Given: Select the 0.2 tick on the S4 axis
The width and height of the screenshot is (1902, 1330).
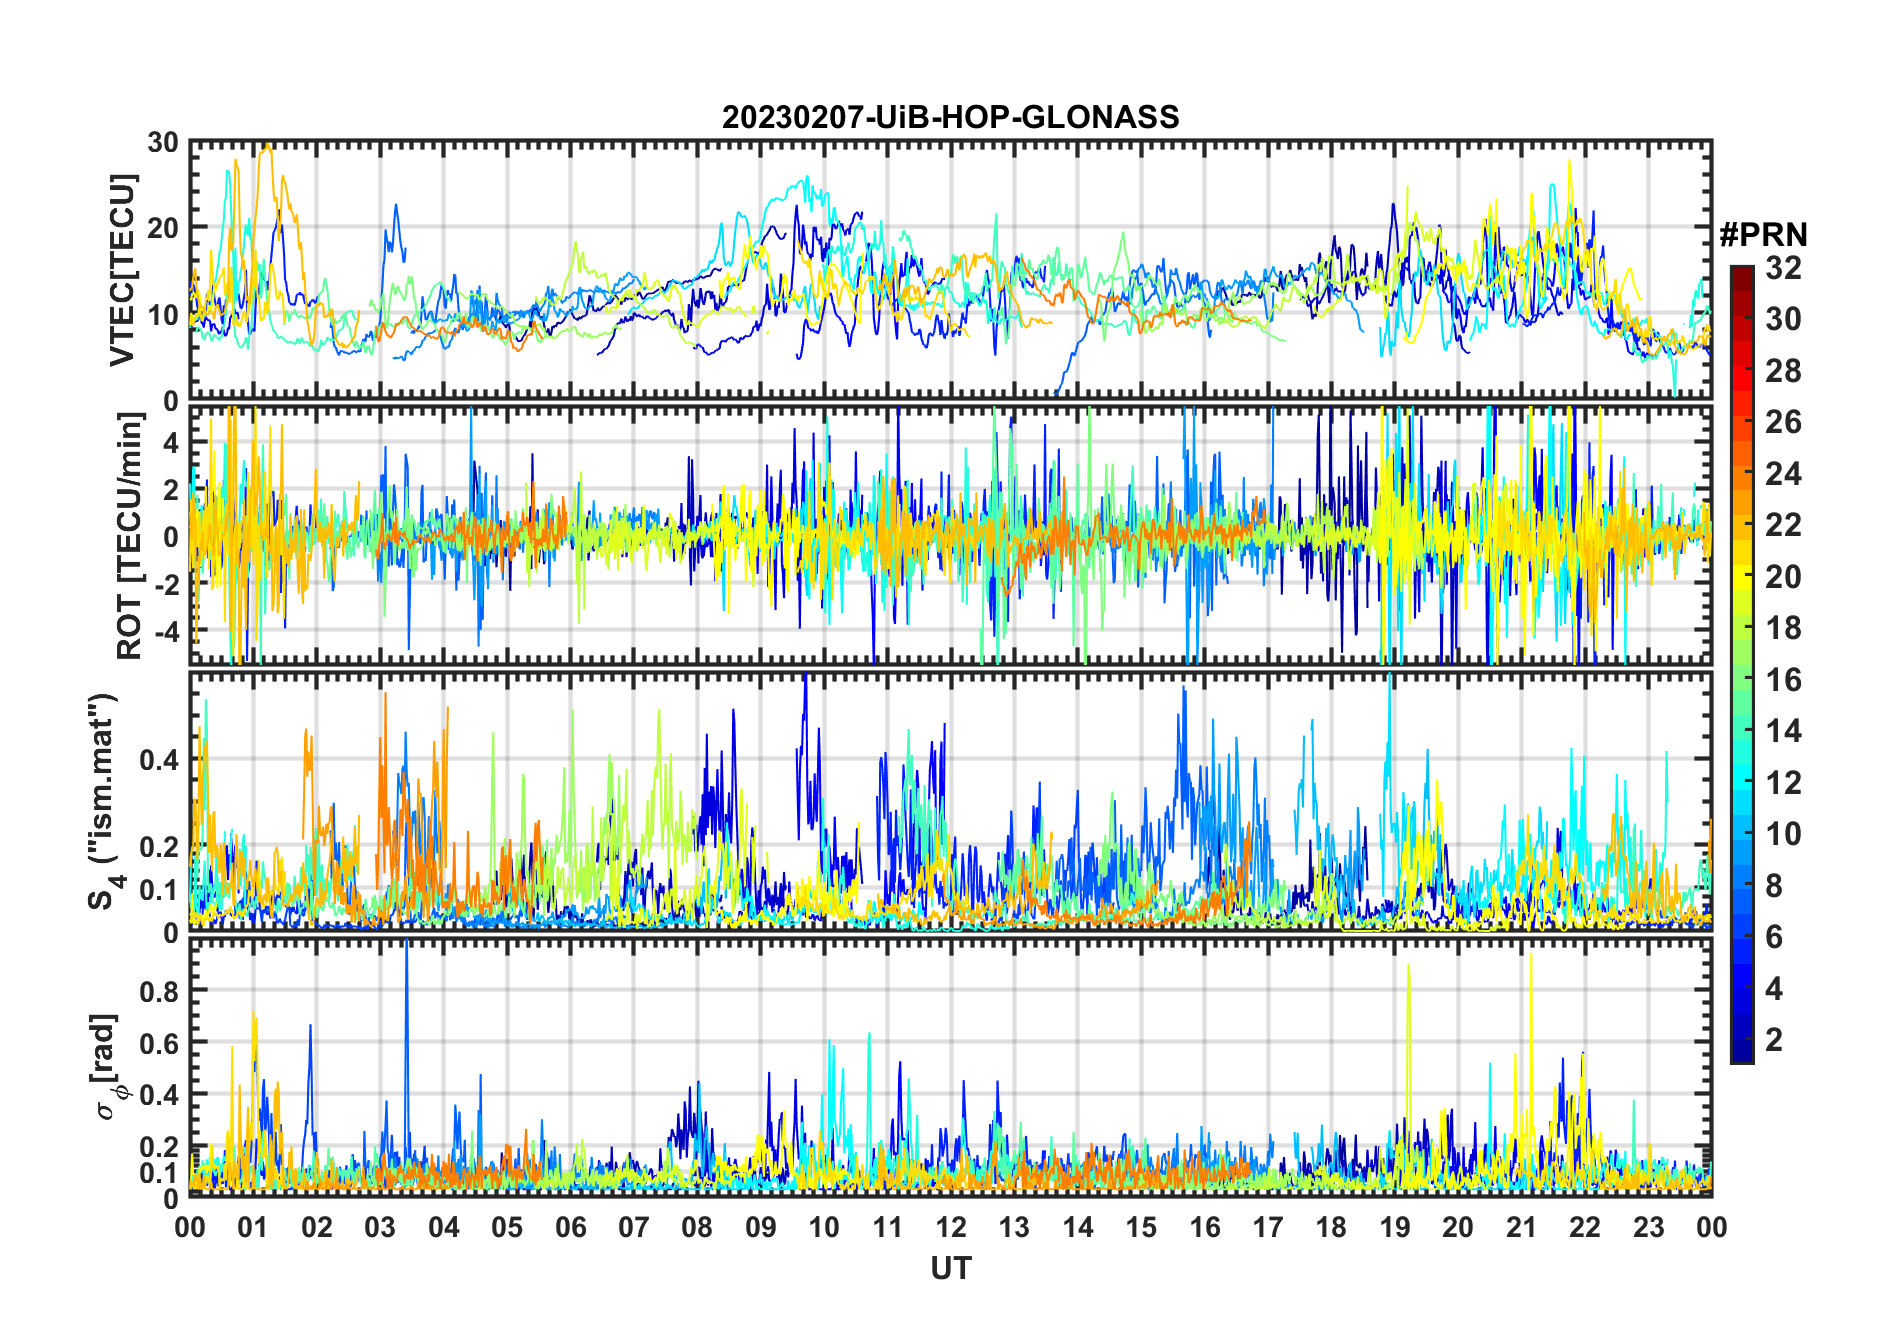Looking at the screenshot, I should 159,846.
